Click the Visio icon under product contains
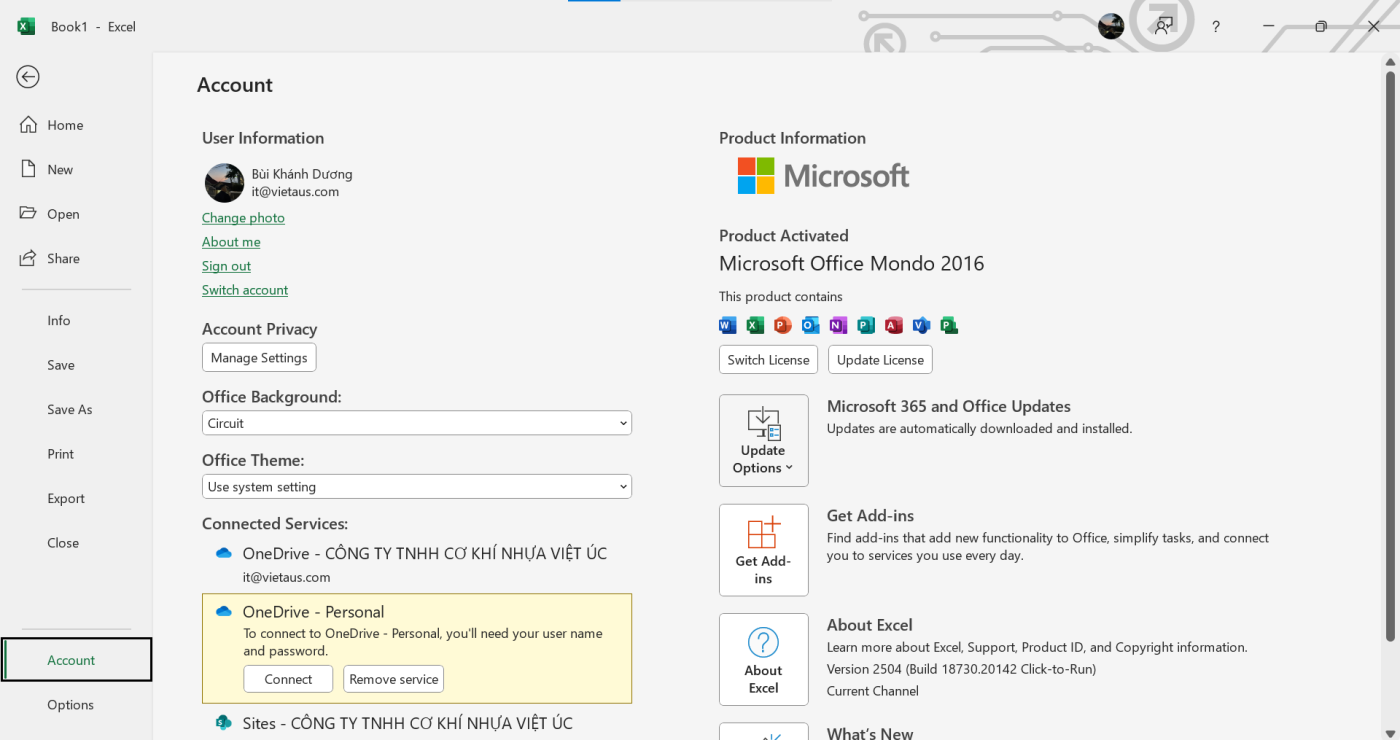The image size is (1400, 740). 921,325
